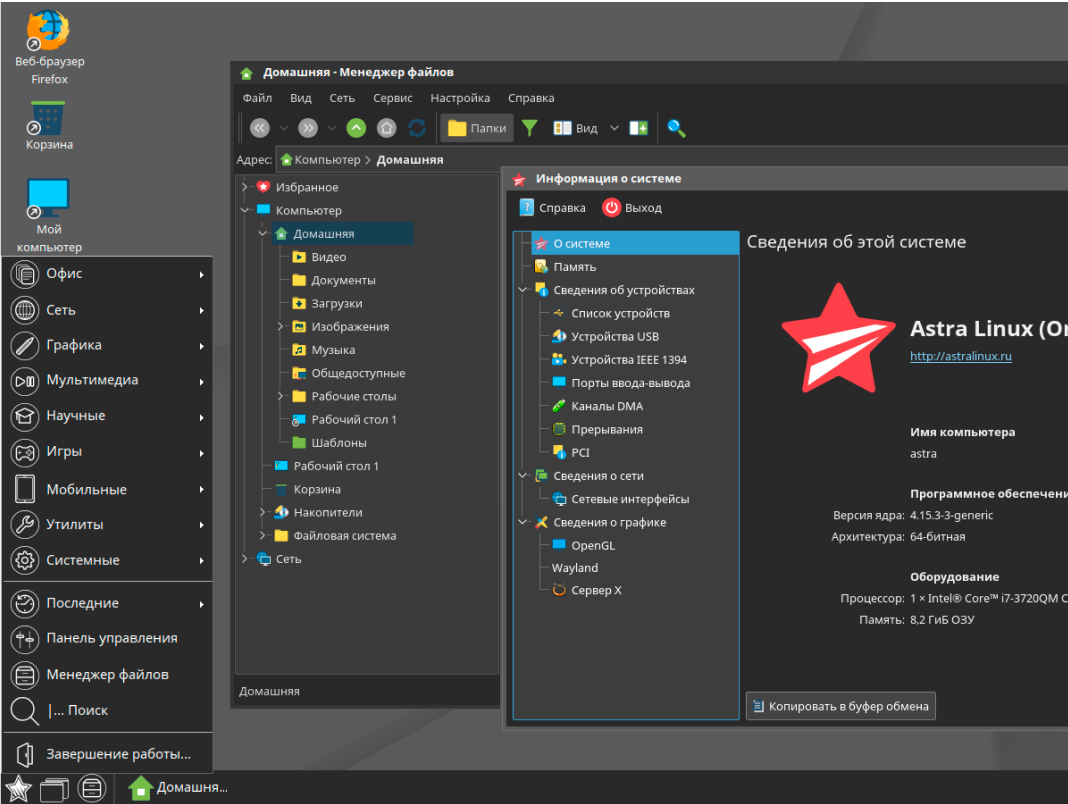Expand the Изображения folder node
Screen dimensions: 1068x804
pyautogui.click(x=281, y=326)
